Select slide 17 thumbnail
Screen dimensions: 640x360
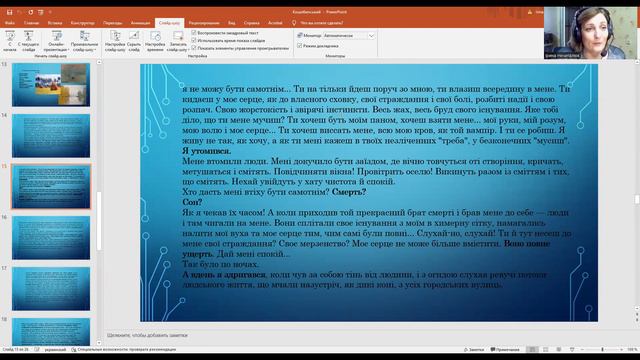pos(51,289)
